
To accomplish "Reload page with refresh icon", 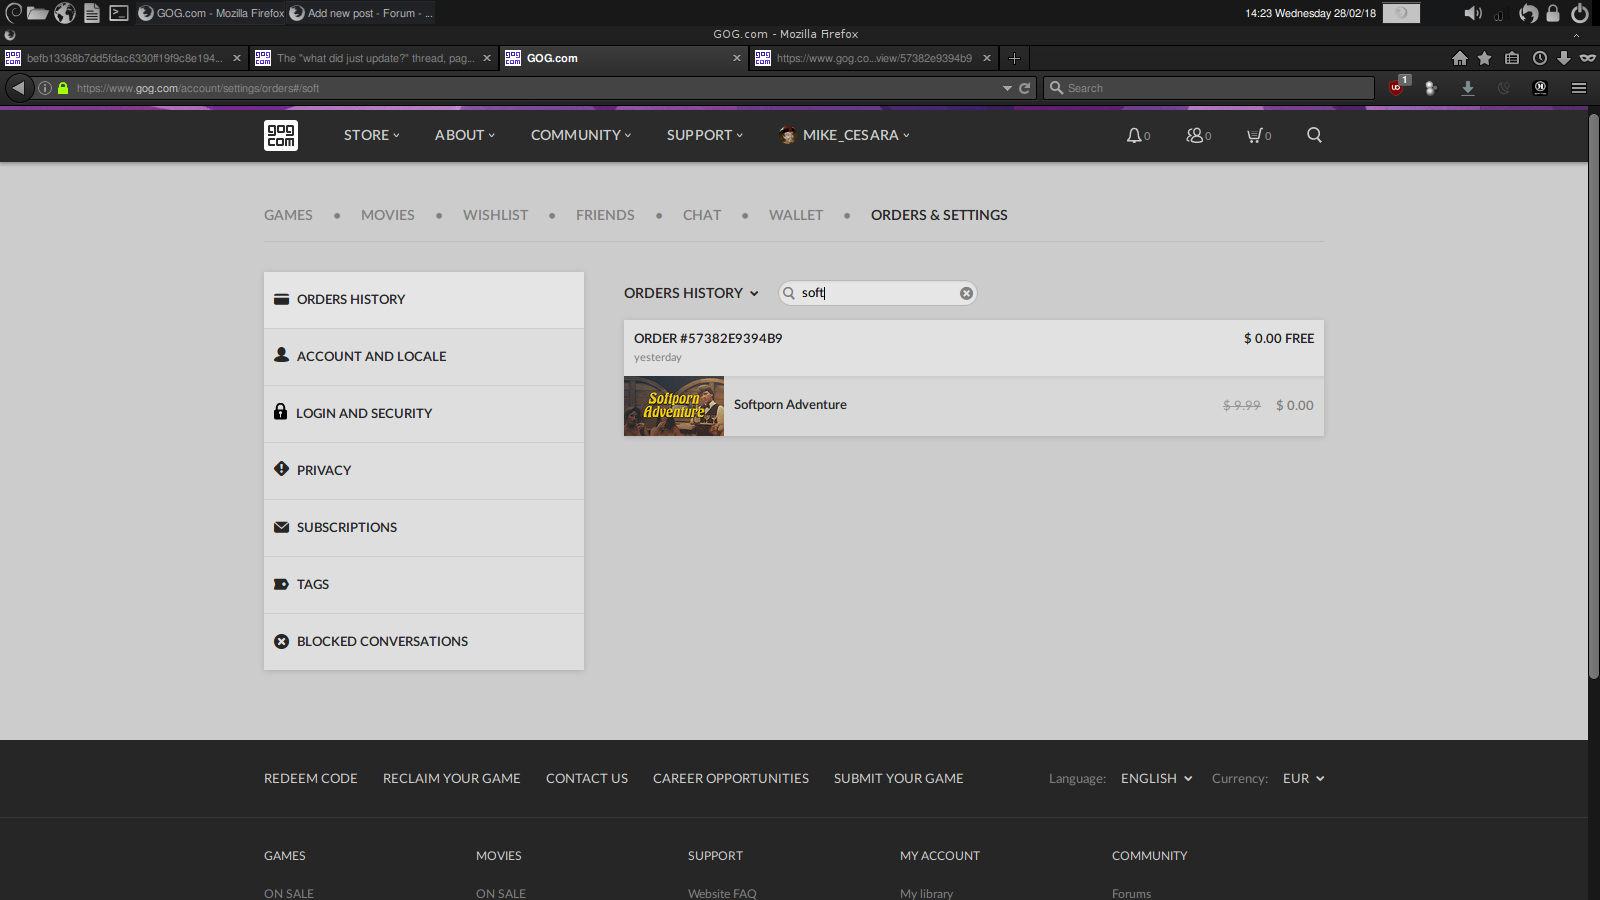I will coord(1024,88).
